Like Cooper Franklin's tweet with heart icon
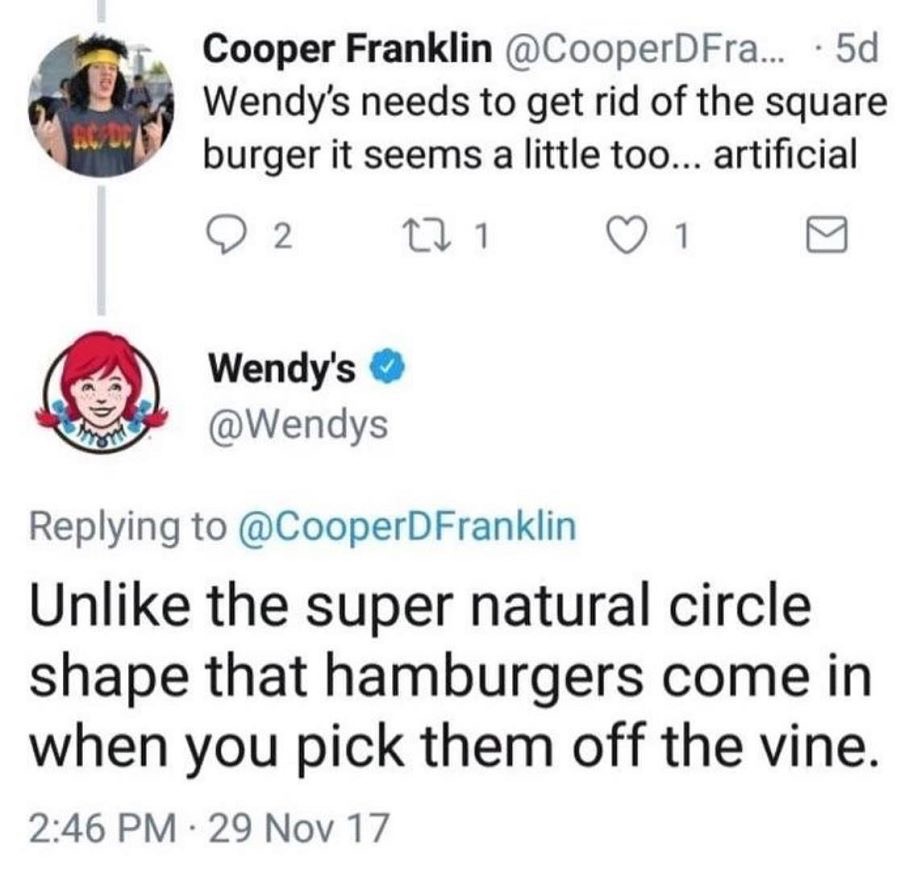The image size is (900, 877). (x=629, y=237)
